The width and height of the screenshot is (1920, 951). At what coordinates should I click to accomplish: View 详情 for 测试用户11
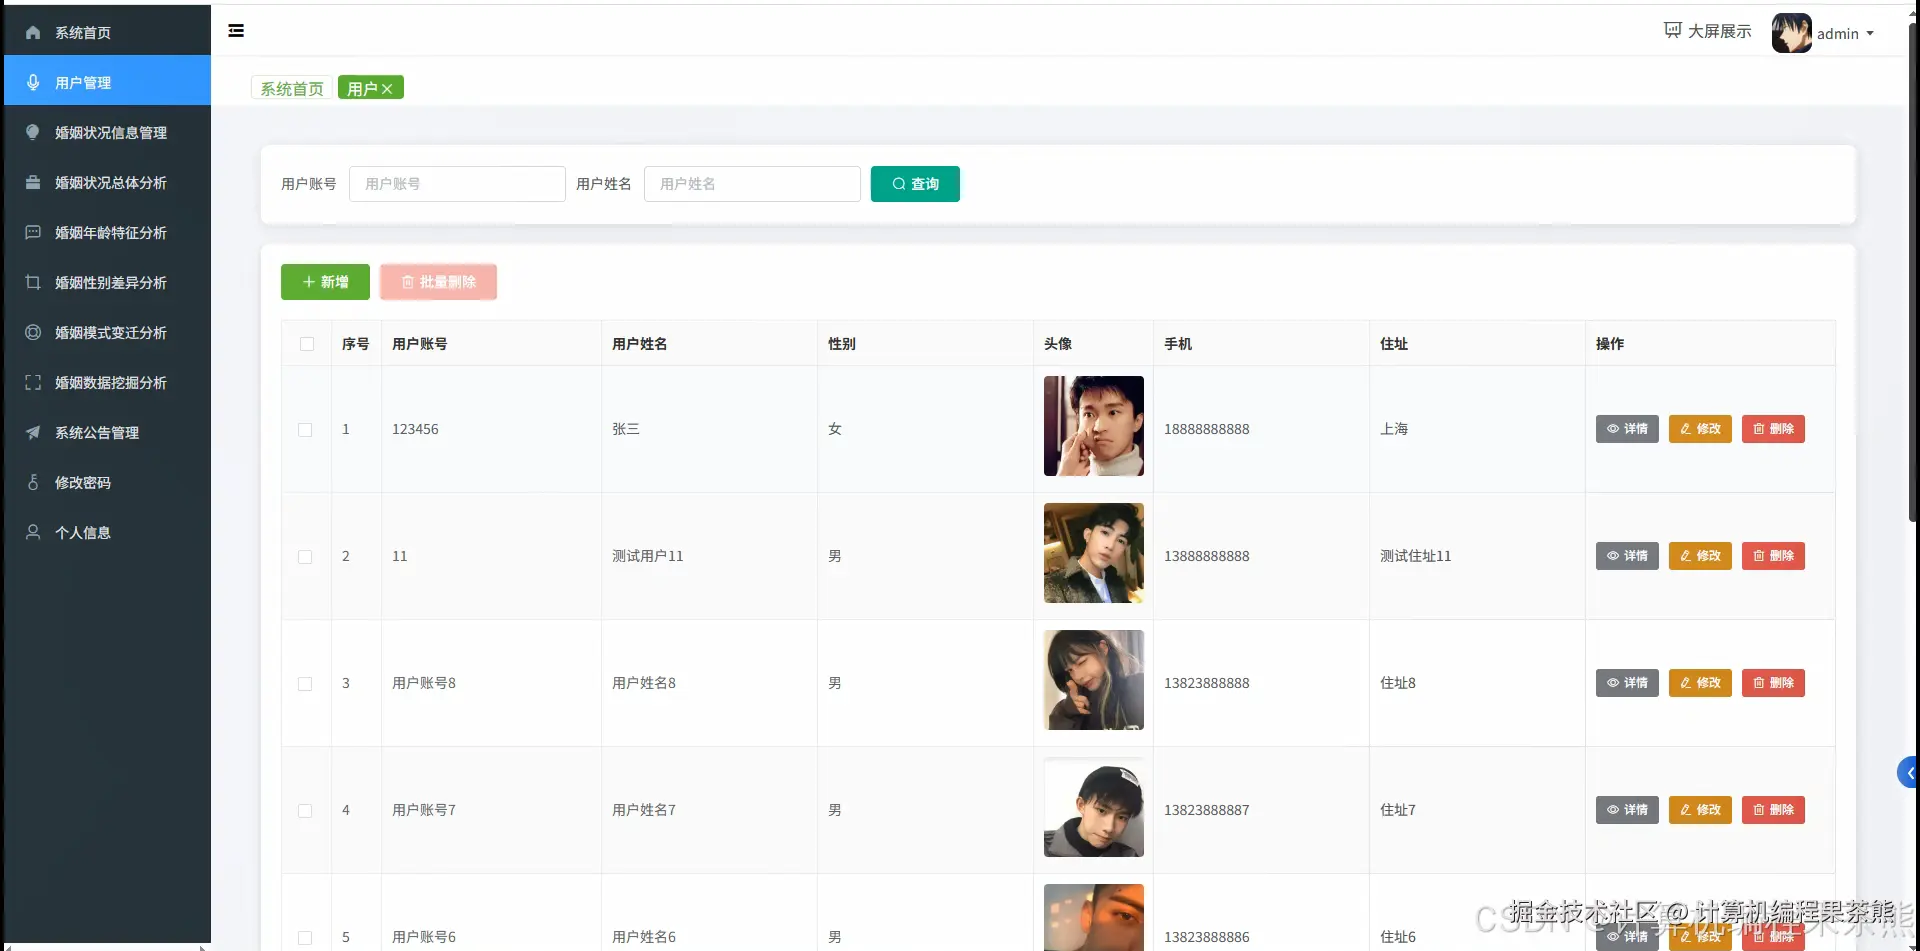(x=1627, y=556)
